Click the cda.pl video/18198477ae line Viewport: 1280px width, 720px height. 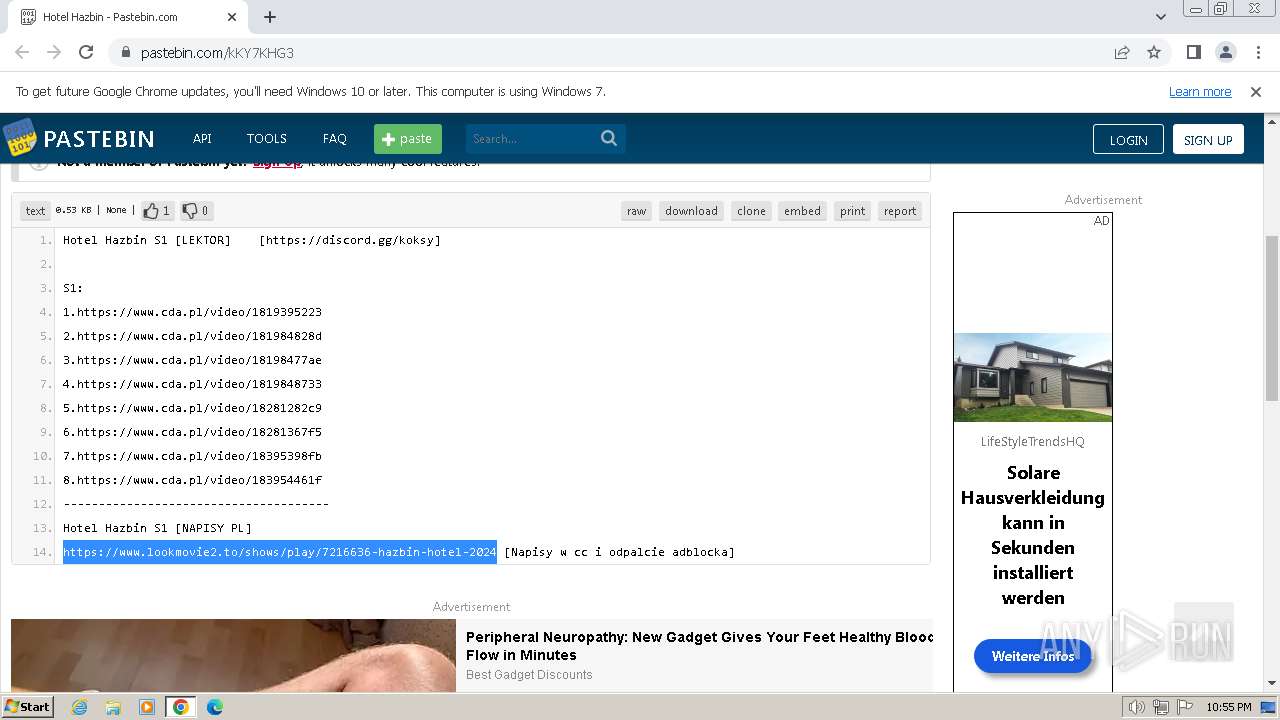click(192, 360)
